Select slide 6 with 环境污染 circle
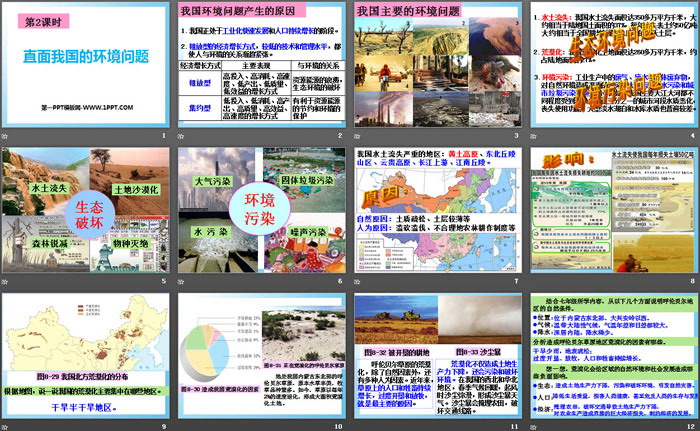Image resolution: width=700 pixels, height=431 pixels. click(x=262, y=210)
